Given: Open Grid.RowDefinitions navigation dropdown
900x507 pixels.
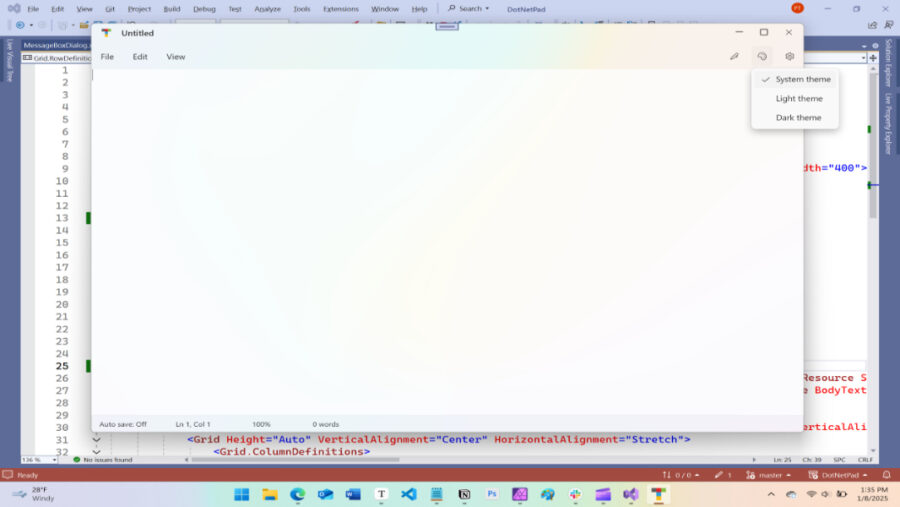Looking at the screenshot, I should click(x=56, y=58).
